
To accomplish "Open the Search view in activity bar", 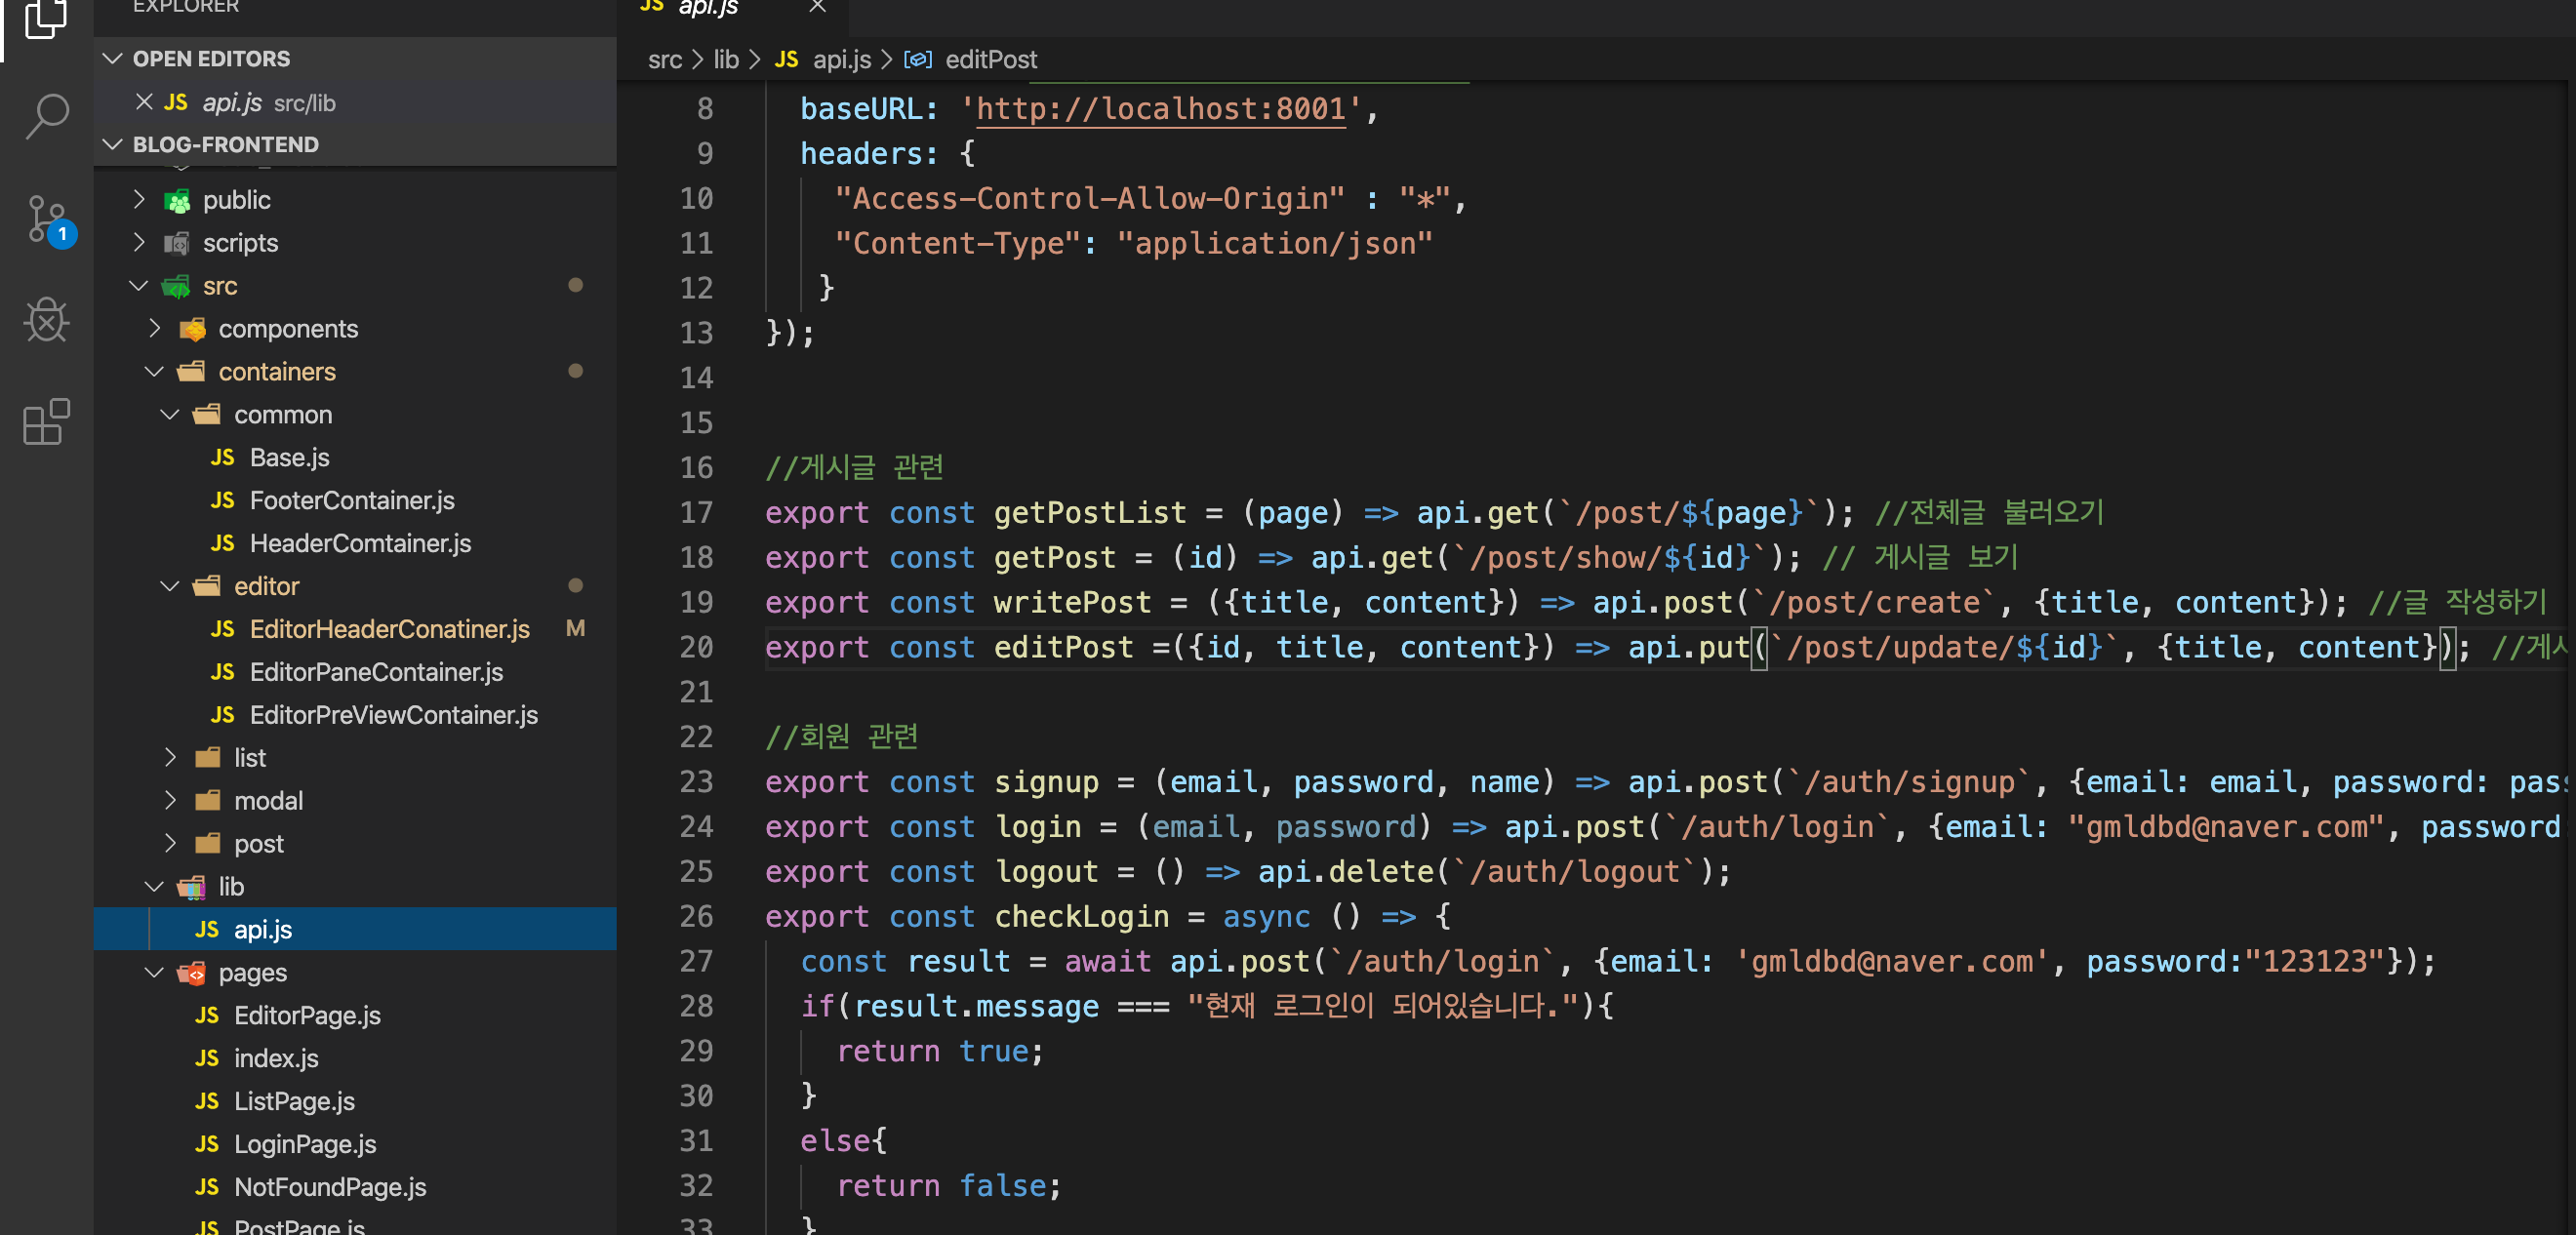I will (46, 117).
